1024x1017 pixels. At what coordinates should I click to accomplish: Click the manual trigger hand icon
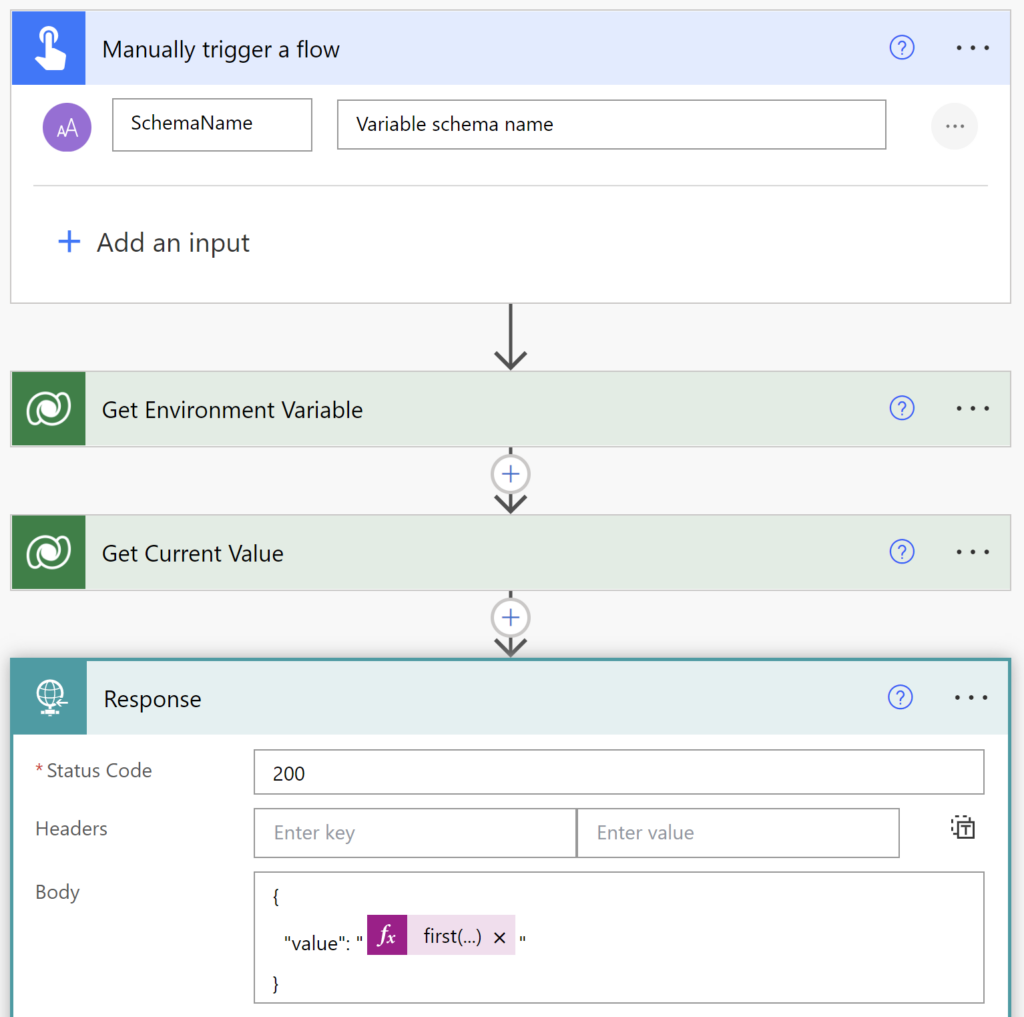pyautogui.click(x=49, y=48)
